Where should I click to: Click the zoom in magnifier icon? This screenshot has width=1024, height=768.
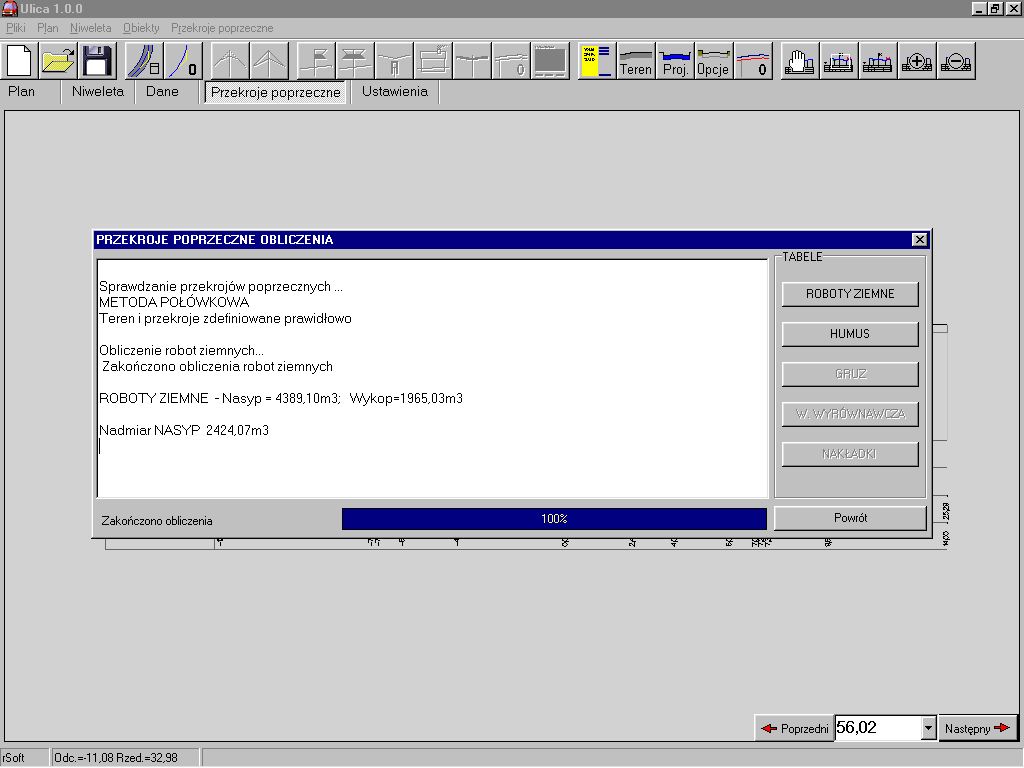tap(917, 61)
